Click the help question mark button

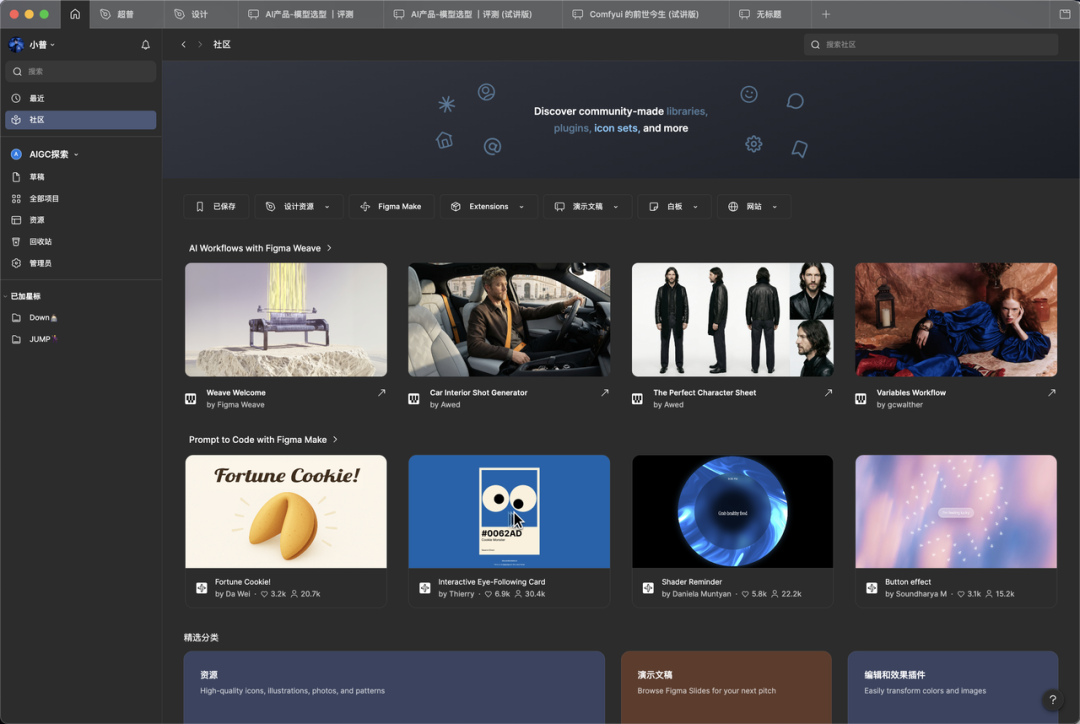point(1052,700)
